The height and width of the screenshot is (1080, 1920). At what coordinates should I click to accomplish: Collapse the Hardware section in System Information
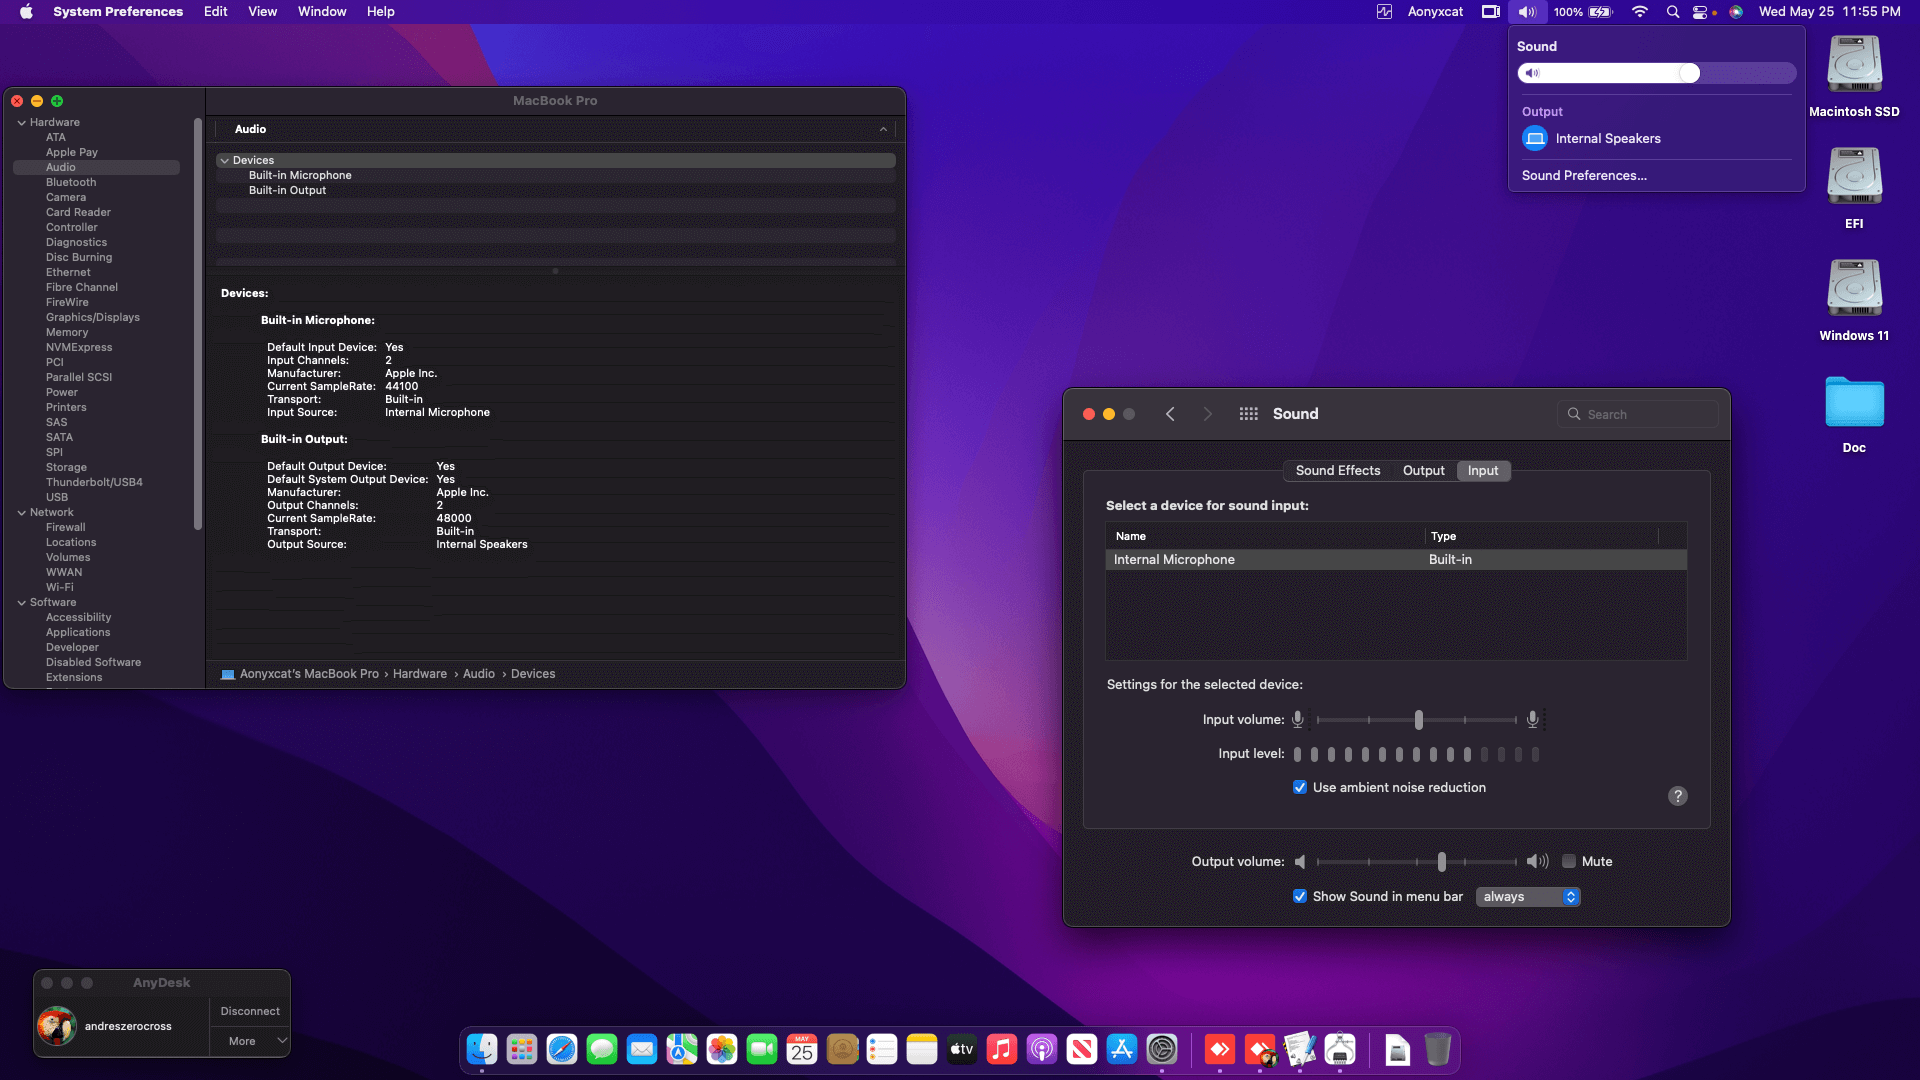coord(22,123)
